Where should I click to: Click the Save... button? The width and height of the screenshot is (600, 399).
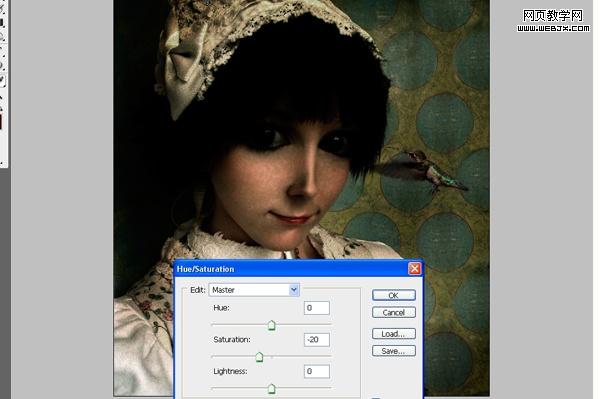[393, 351]
